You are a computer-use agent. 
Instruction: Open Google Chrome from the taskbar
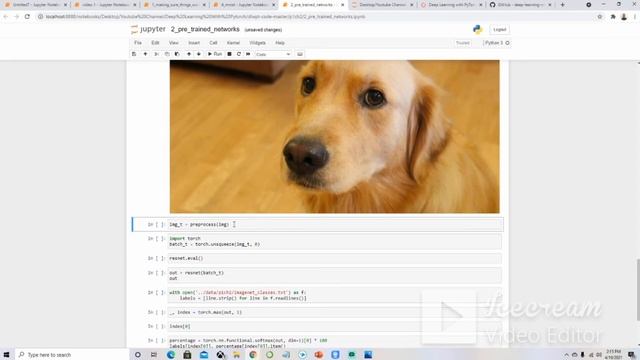pyautogui.click(x=253, y=355)
